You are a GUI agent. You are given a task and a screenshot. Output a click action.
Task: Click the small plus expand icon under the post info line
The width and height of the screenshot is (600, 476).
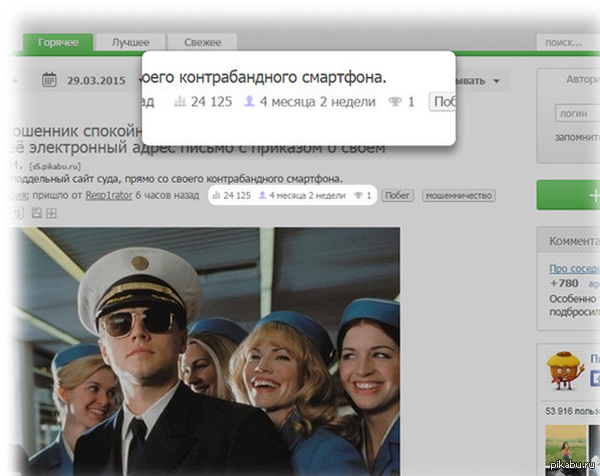(x=52, y=212)
